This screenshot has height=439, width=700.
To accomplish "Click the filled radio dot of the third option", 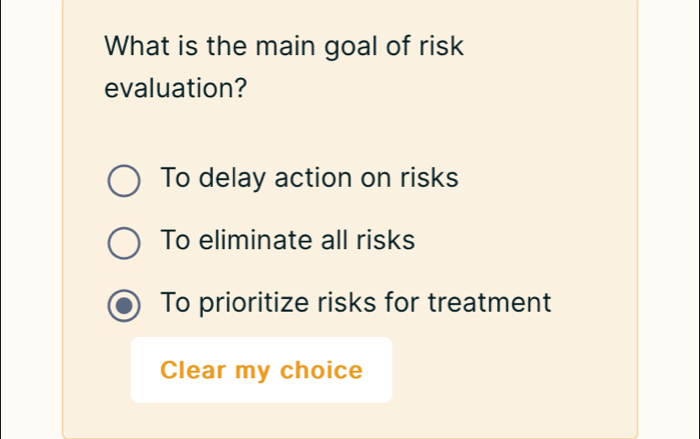I will point(124,304).
